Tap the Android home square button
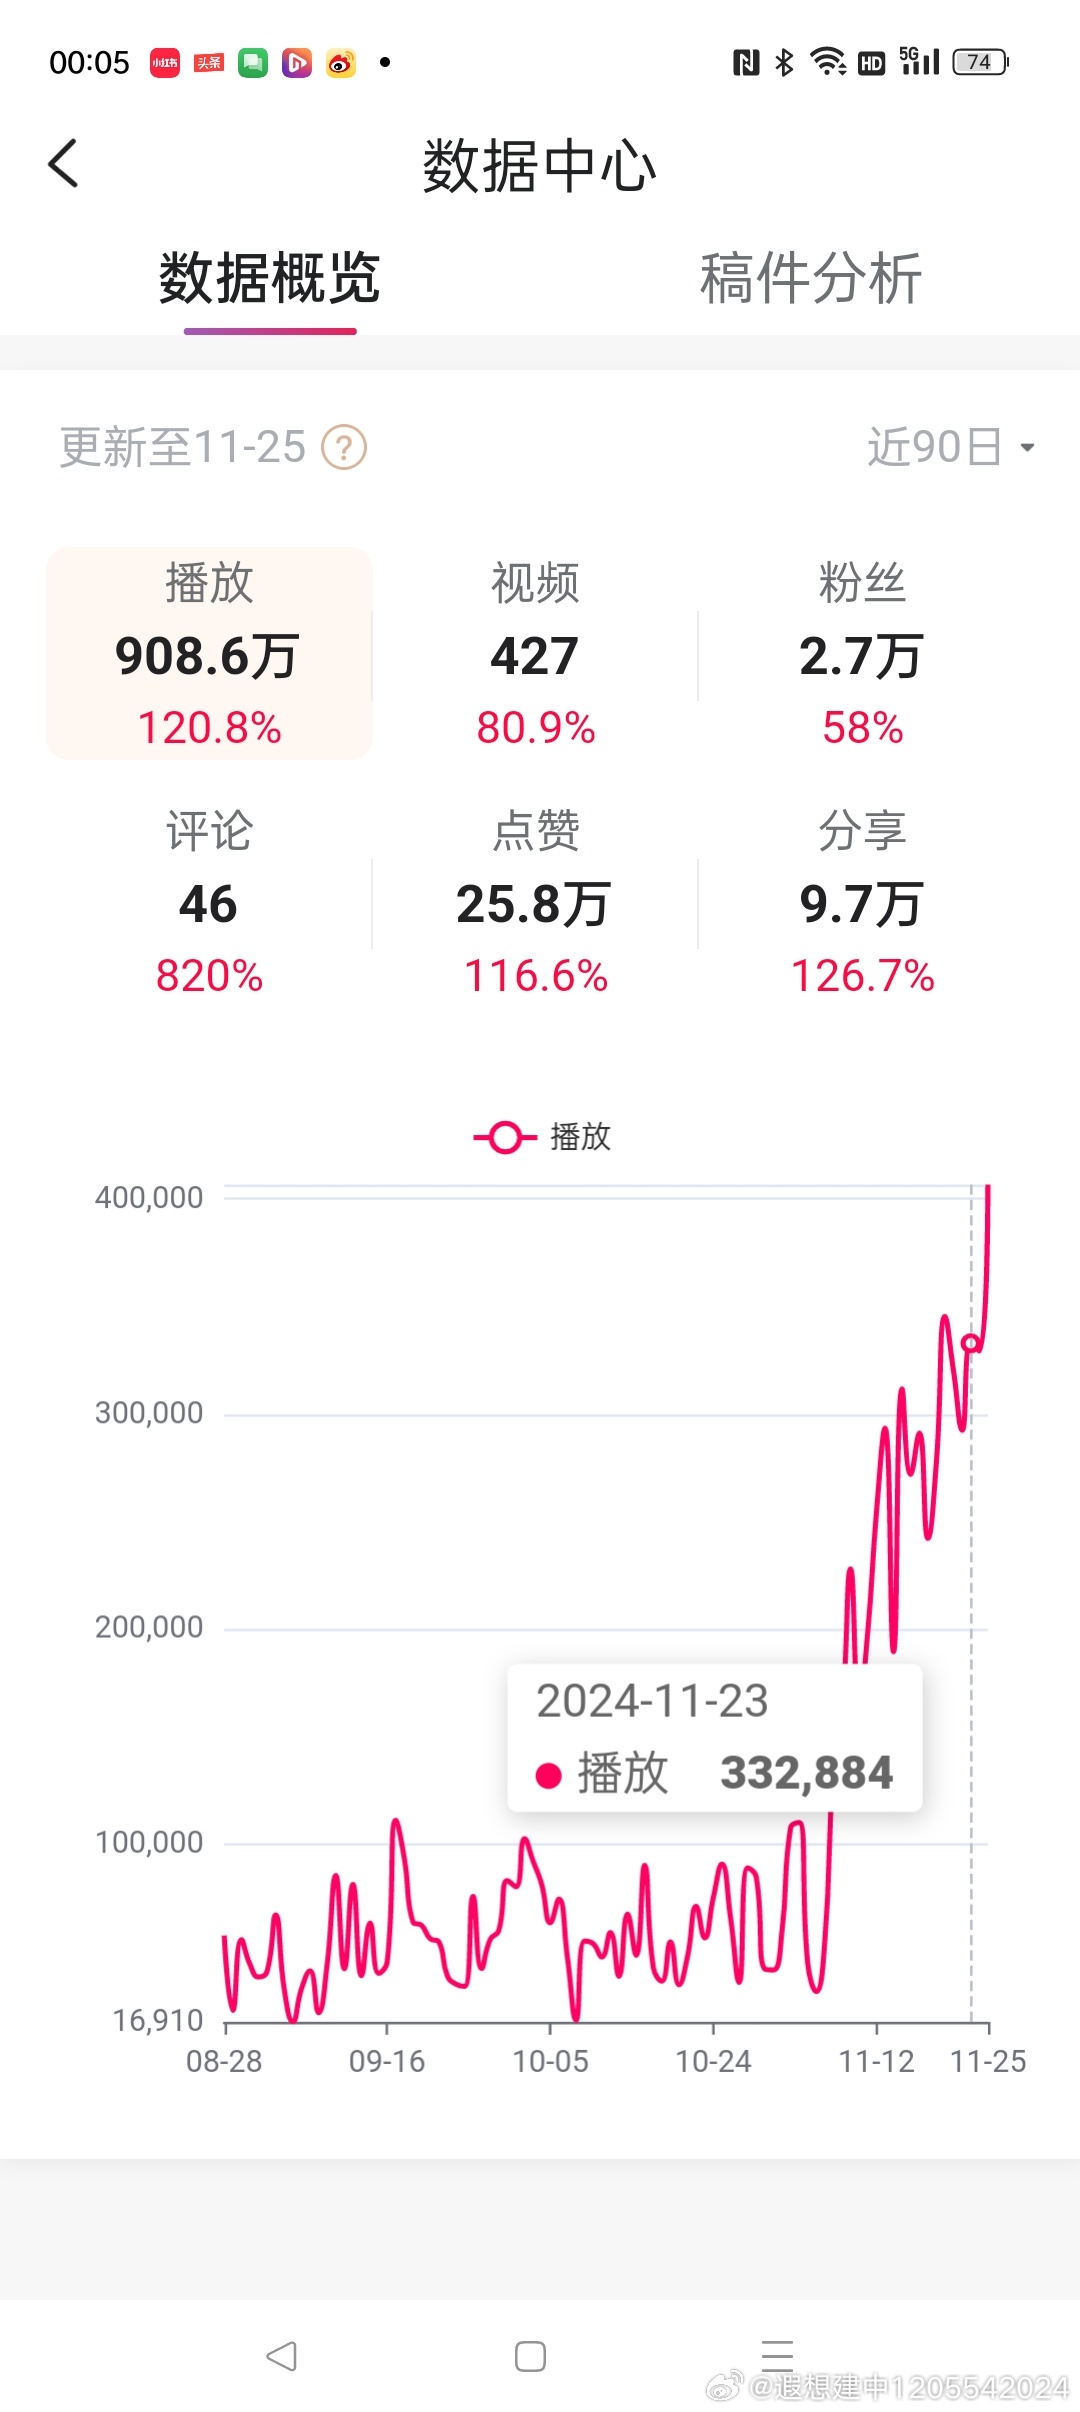1080x2412 pixels. click(530, 2356)
